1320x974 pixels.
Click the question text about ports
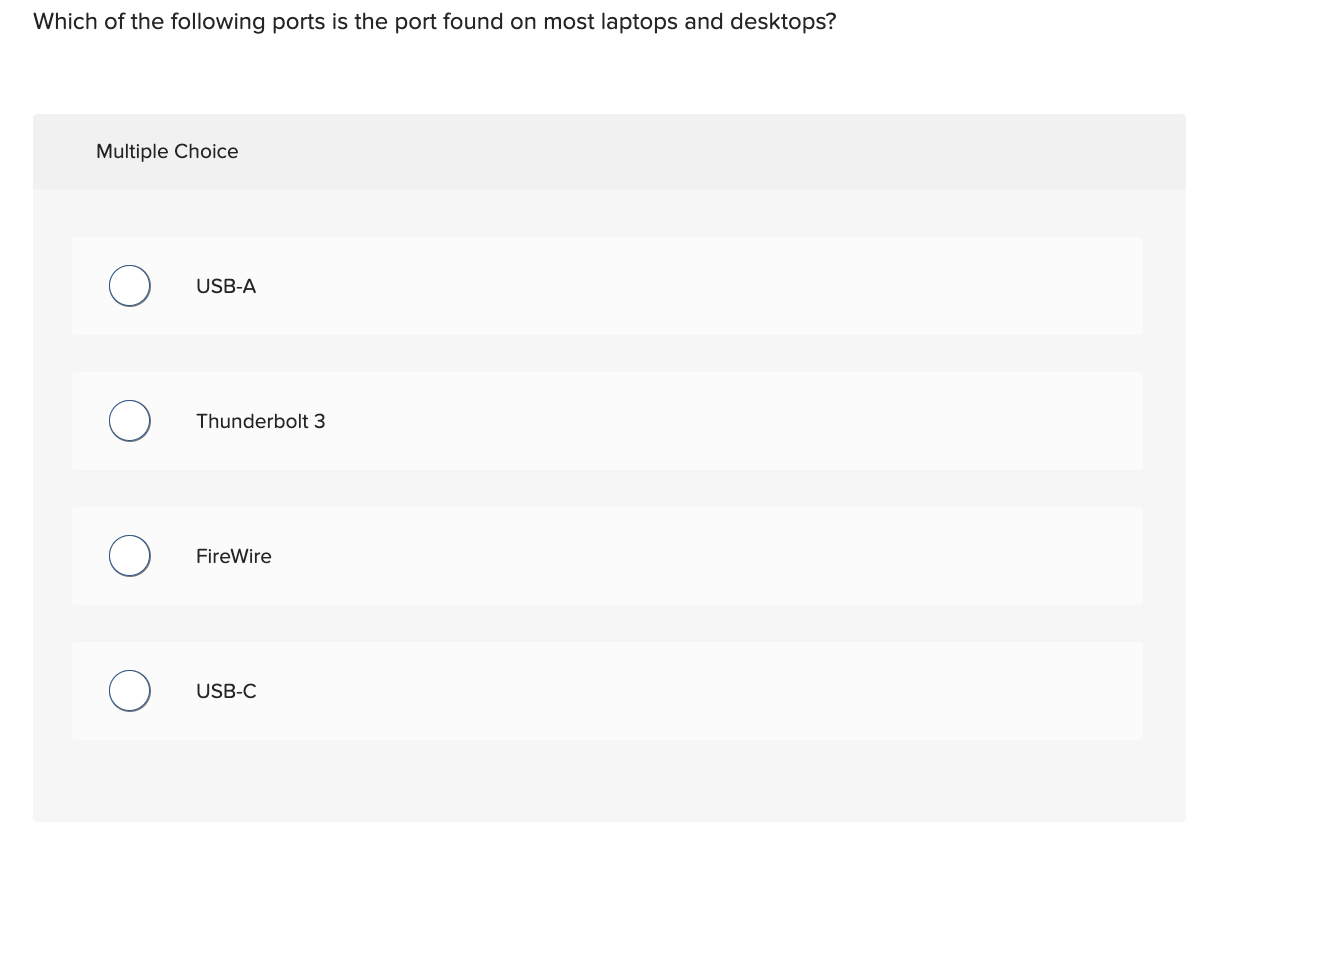tap(434, 21)
